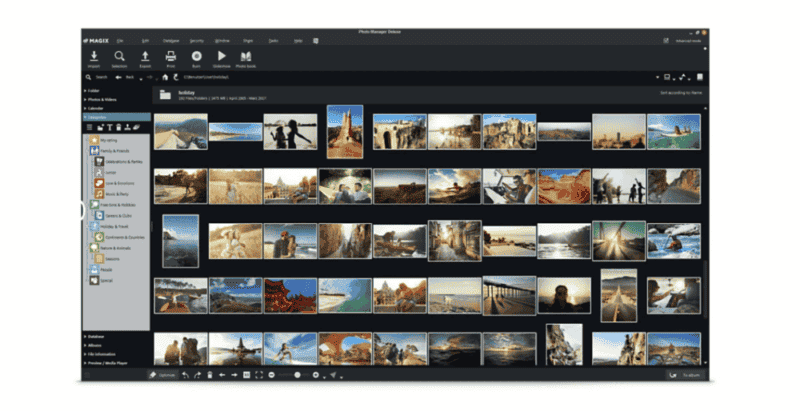800x411 pixels.
Task: Open the Security menu
Action: click(x=196, y=41)
